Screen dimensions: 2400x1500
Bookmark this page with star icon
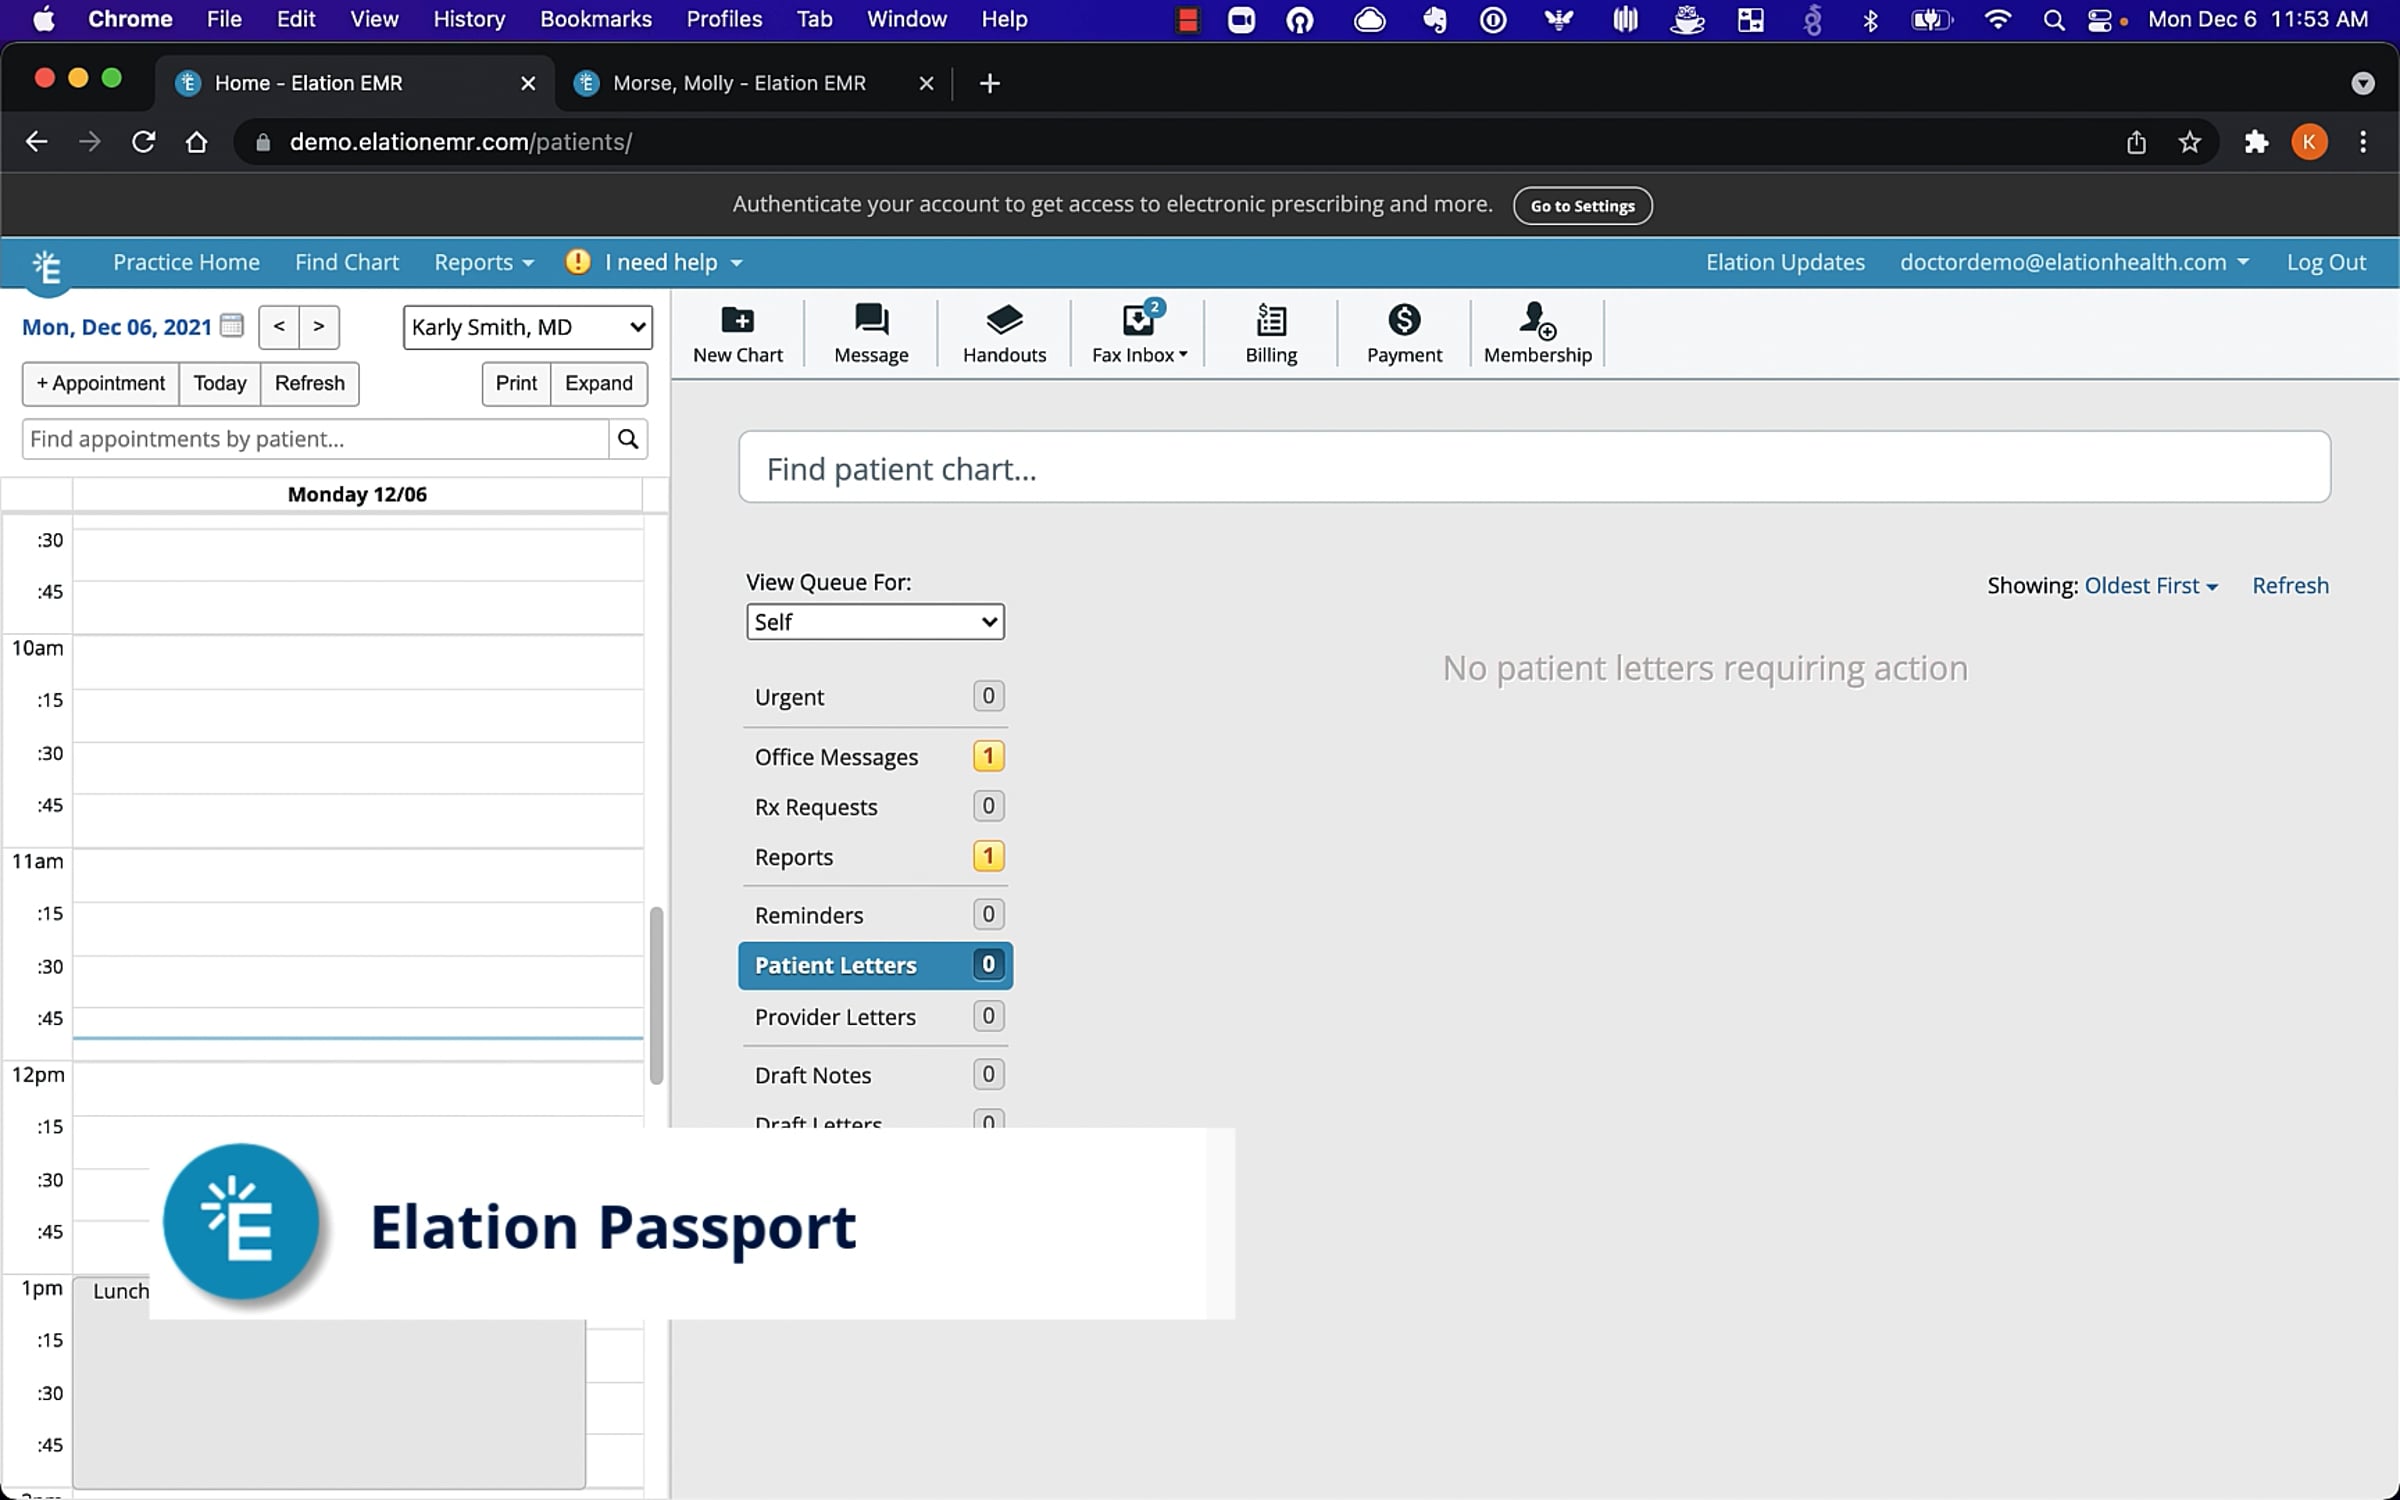click(x=2189, y=142)
